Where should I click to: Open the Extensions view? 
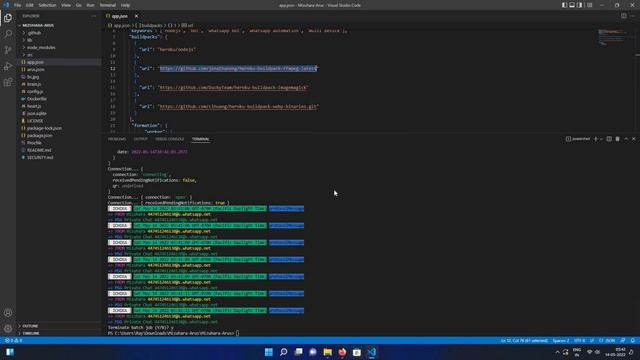point(8,82)
